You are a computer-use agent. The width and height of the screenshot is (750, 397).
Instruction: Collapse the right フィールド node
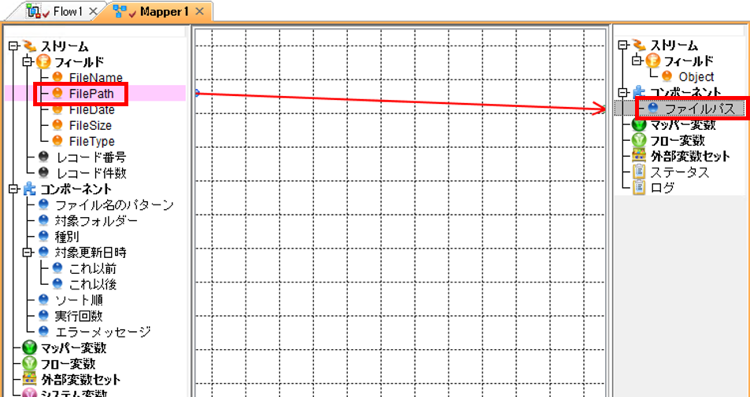coord(636,61)
